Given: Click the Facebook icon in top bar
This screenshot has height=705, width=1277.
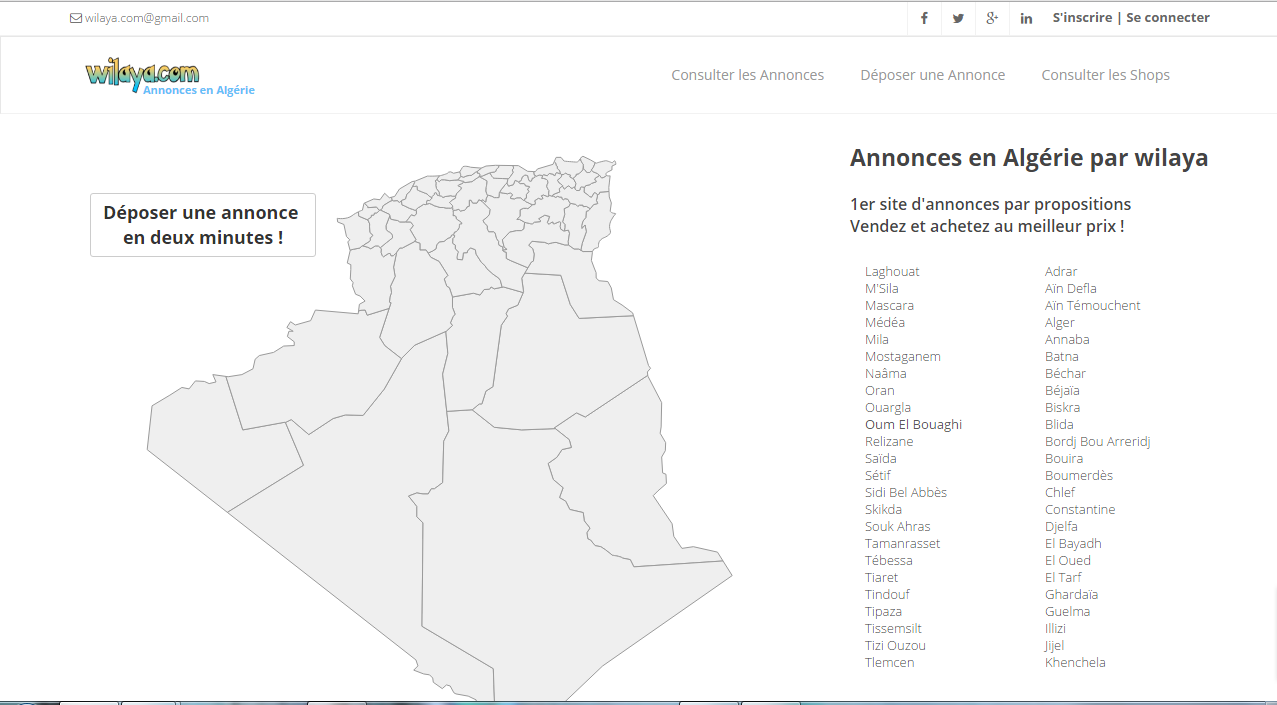Looking at the screenshot, I should pos(924,18).
